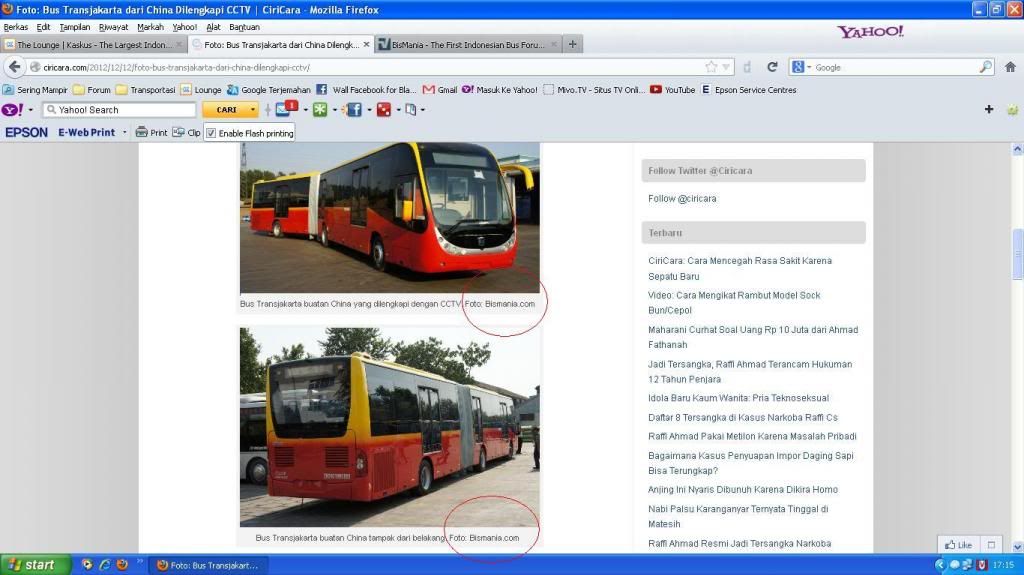The image size is (1024, 575).
Task: Open the Markah menu
Action: (150, 27)
